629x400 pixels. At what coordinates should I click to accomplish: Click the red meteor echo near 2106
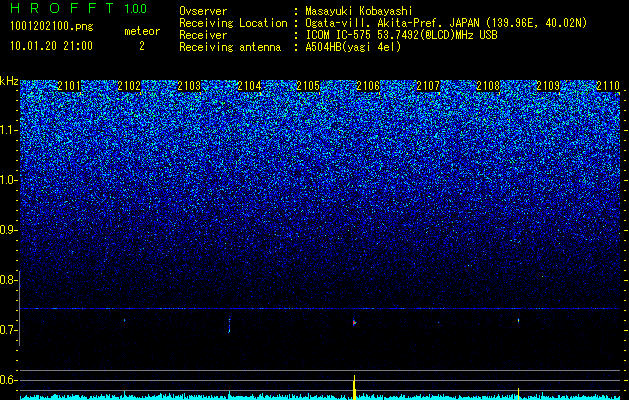point(354,323)
